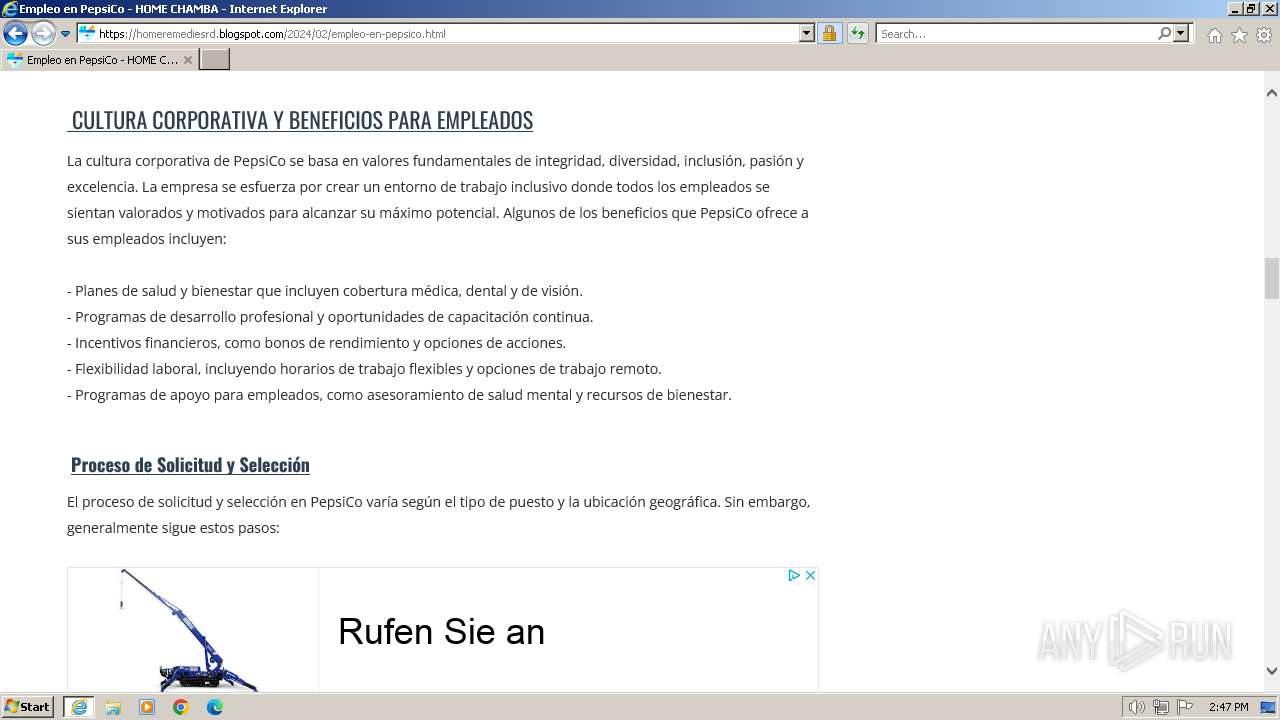Open the Tools gear icon
The image size is (1280, 720).
pos(1264,35)
